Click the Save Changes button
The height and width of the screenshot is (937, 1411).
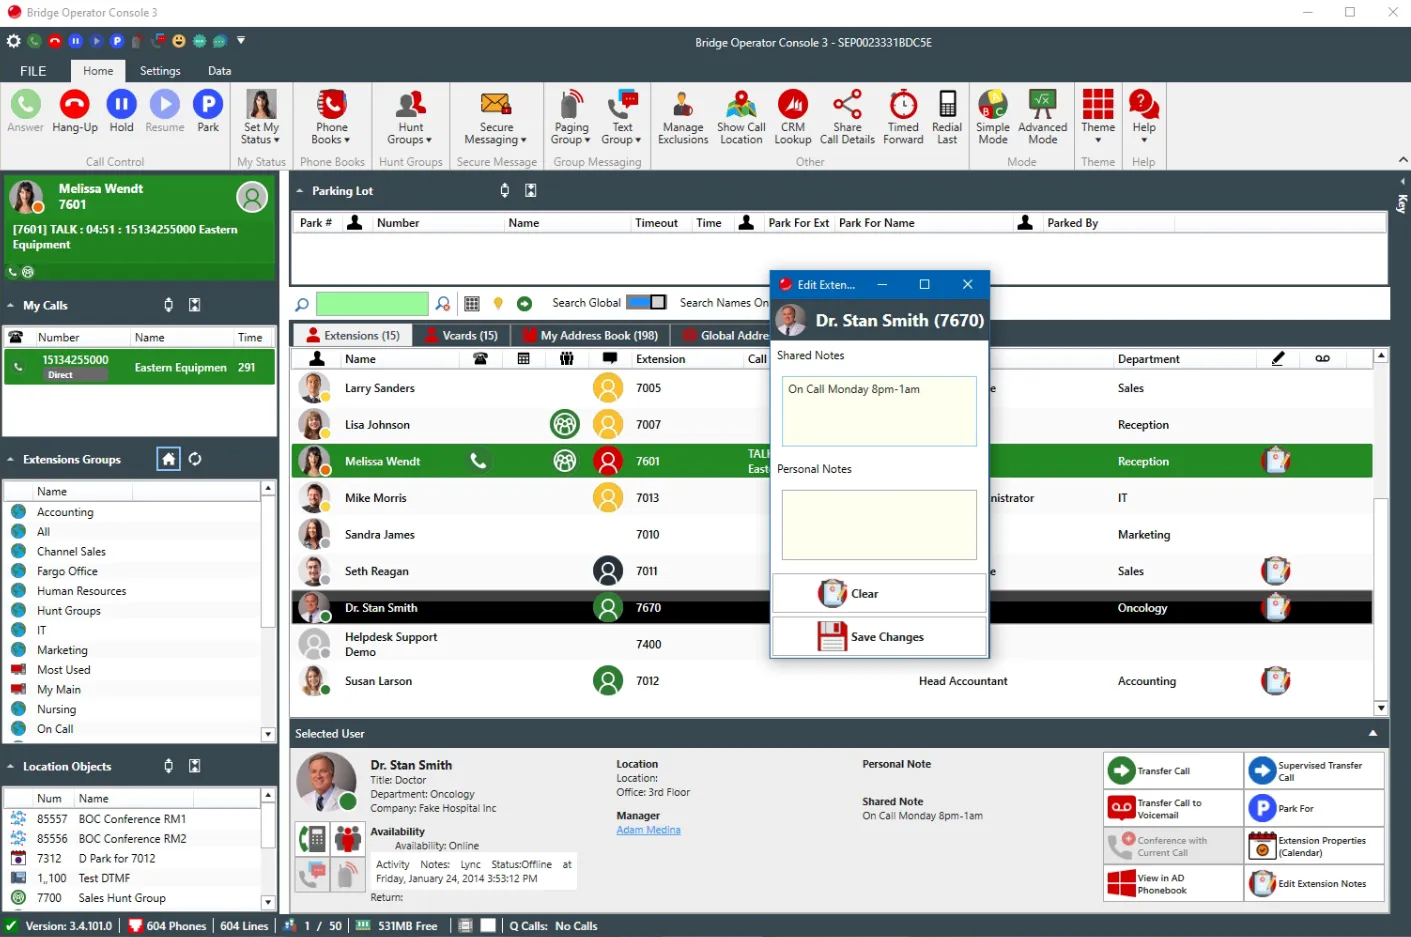point(879,637)
